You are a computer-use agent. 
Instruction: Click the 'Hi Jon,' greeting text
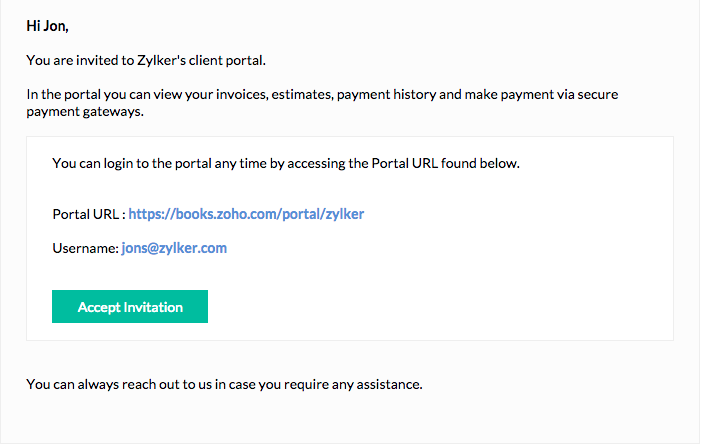[47, 26]
